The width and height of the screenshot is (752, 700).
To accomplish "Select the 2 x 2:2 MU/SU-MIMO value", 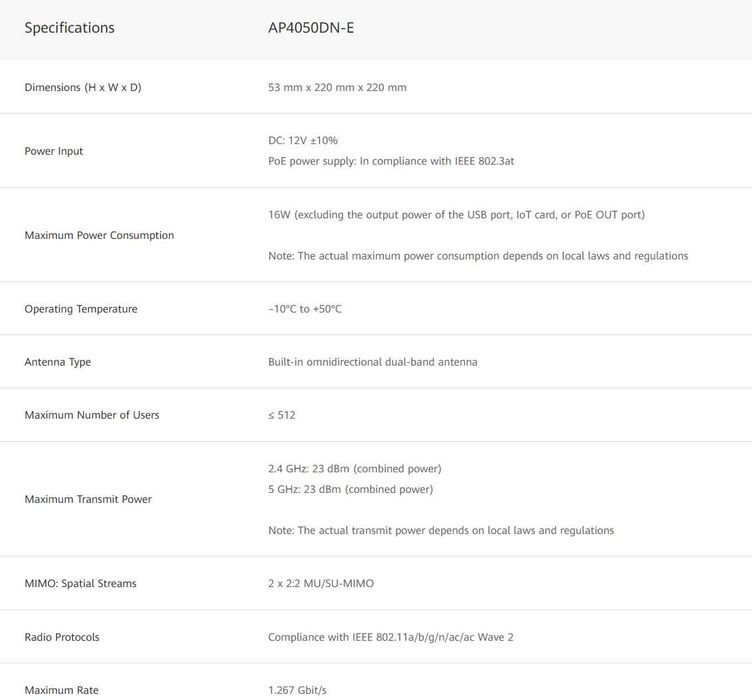I will point(321,583).
